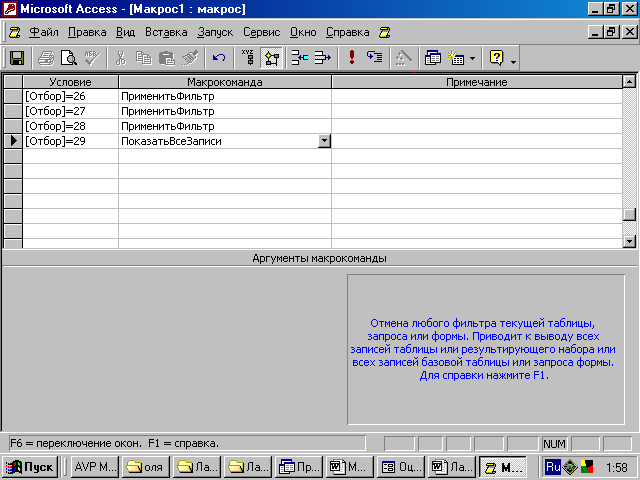Switch to the оля folder taskbar button
The width and height of the screenshot is (640, 480).
click(145, 467)
